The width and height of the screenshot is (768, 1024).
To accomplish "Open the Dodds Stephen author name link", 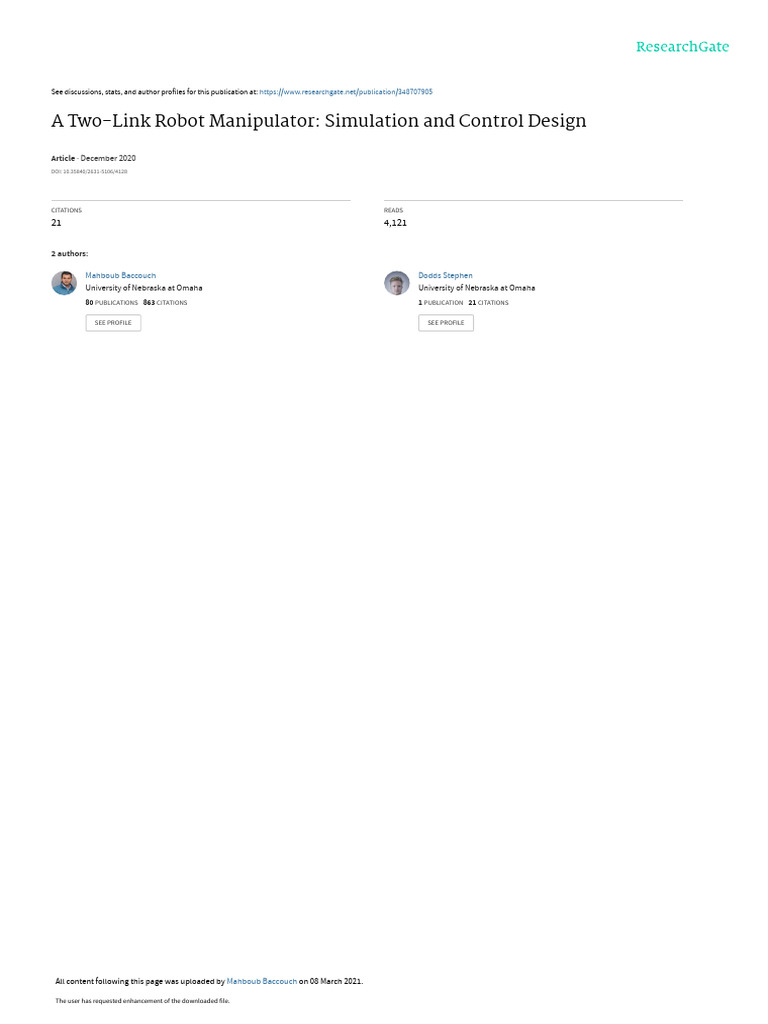I will tap(445, 276).
